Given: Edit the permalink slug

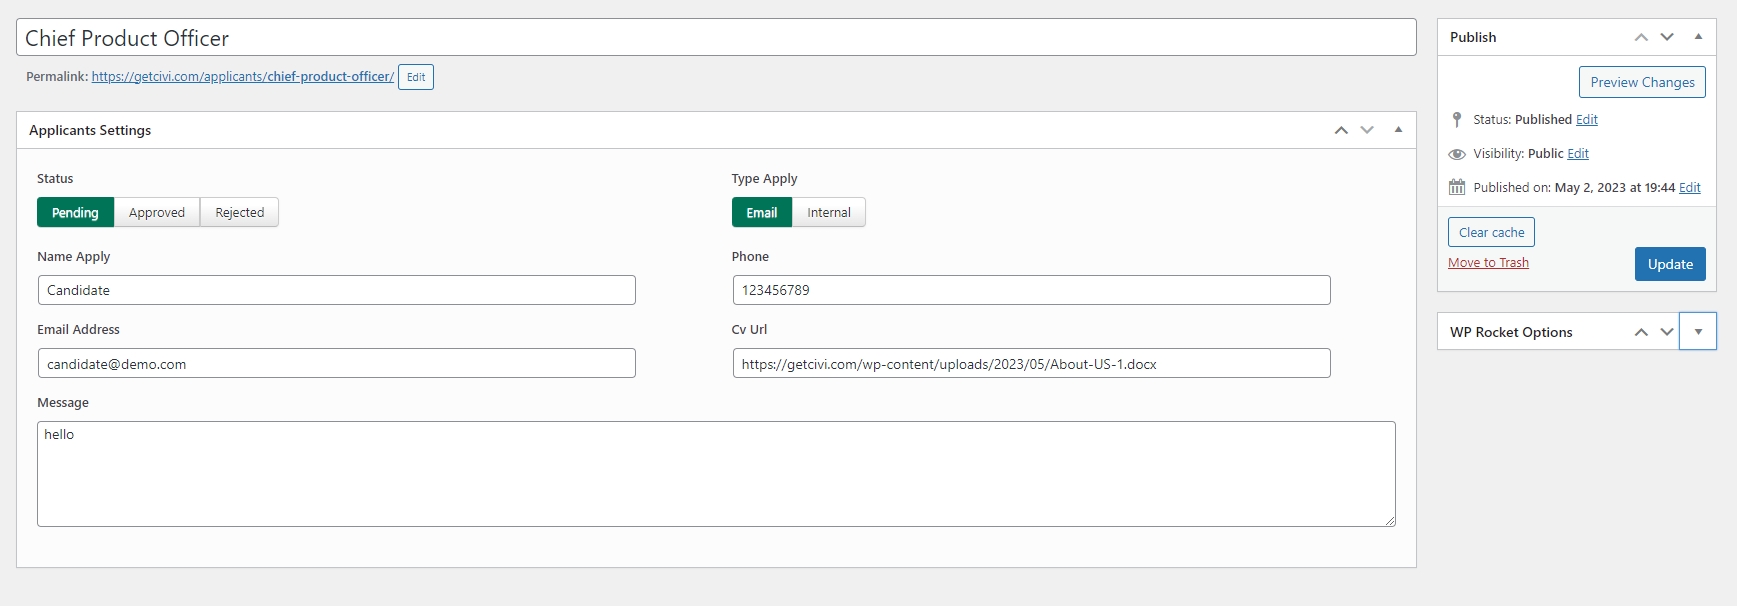Looking at the screenshot, I should 416,77.
